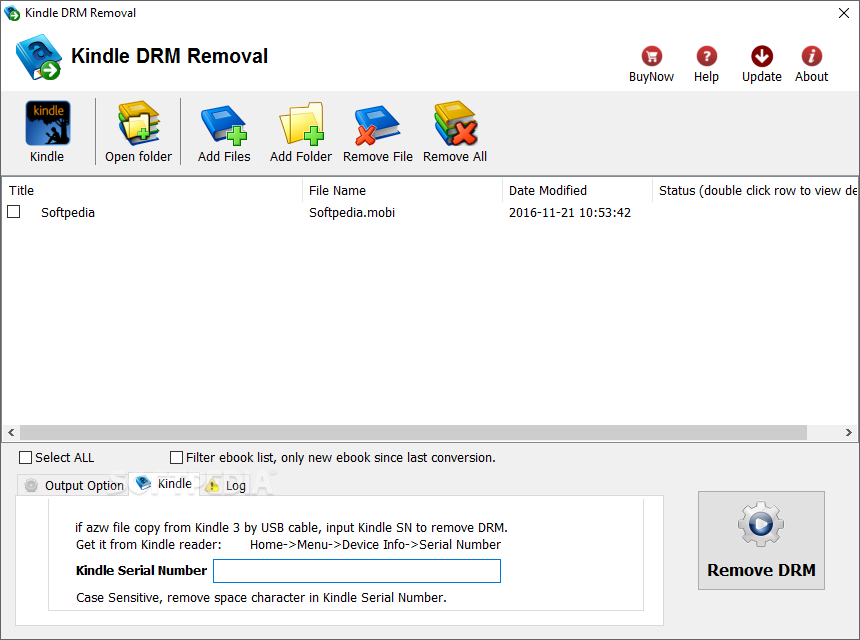Close the Kindle DRM Removal window
860x640 pixels.
coord(844,13)
